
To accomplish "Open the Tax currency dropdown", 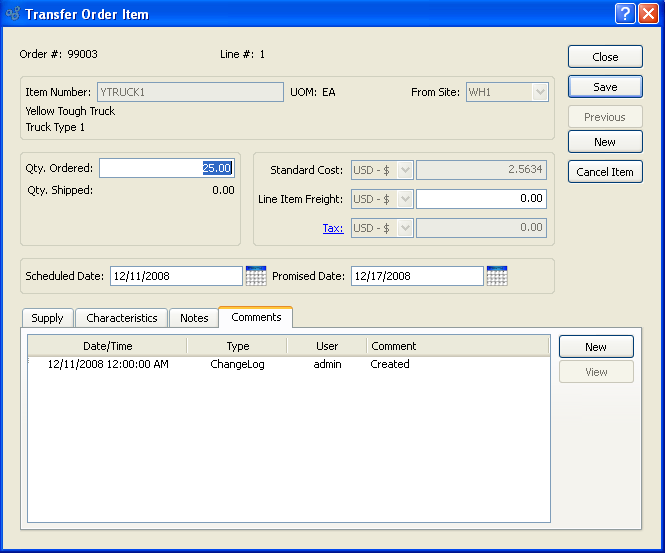I will pyautogui.click(x=383, y=228).
